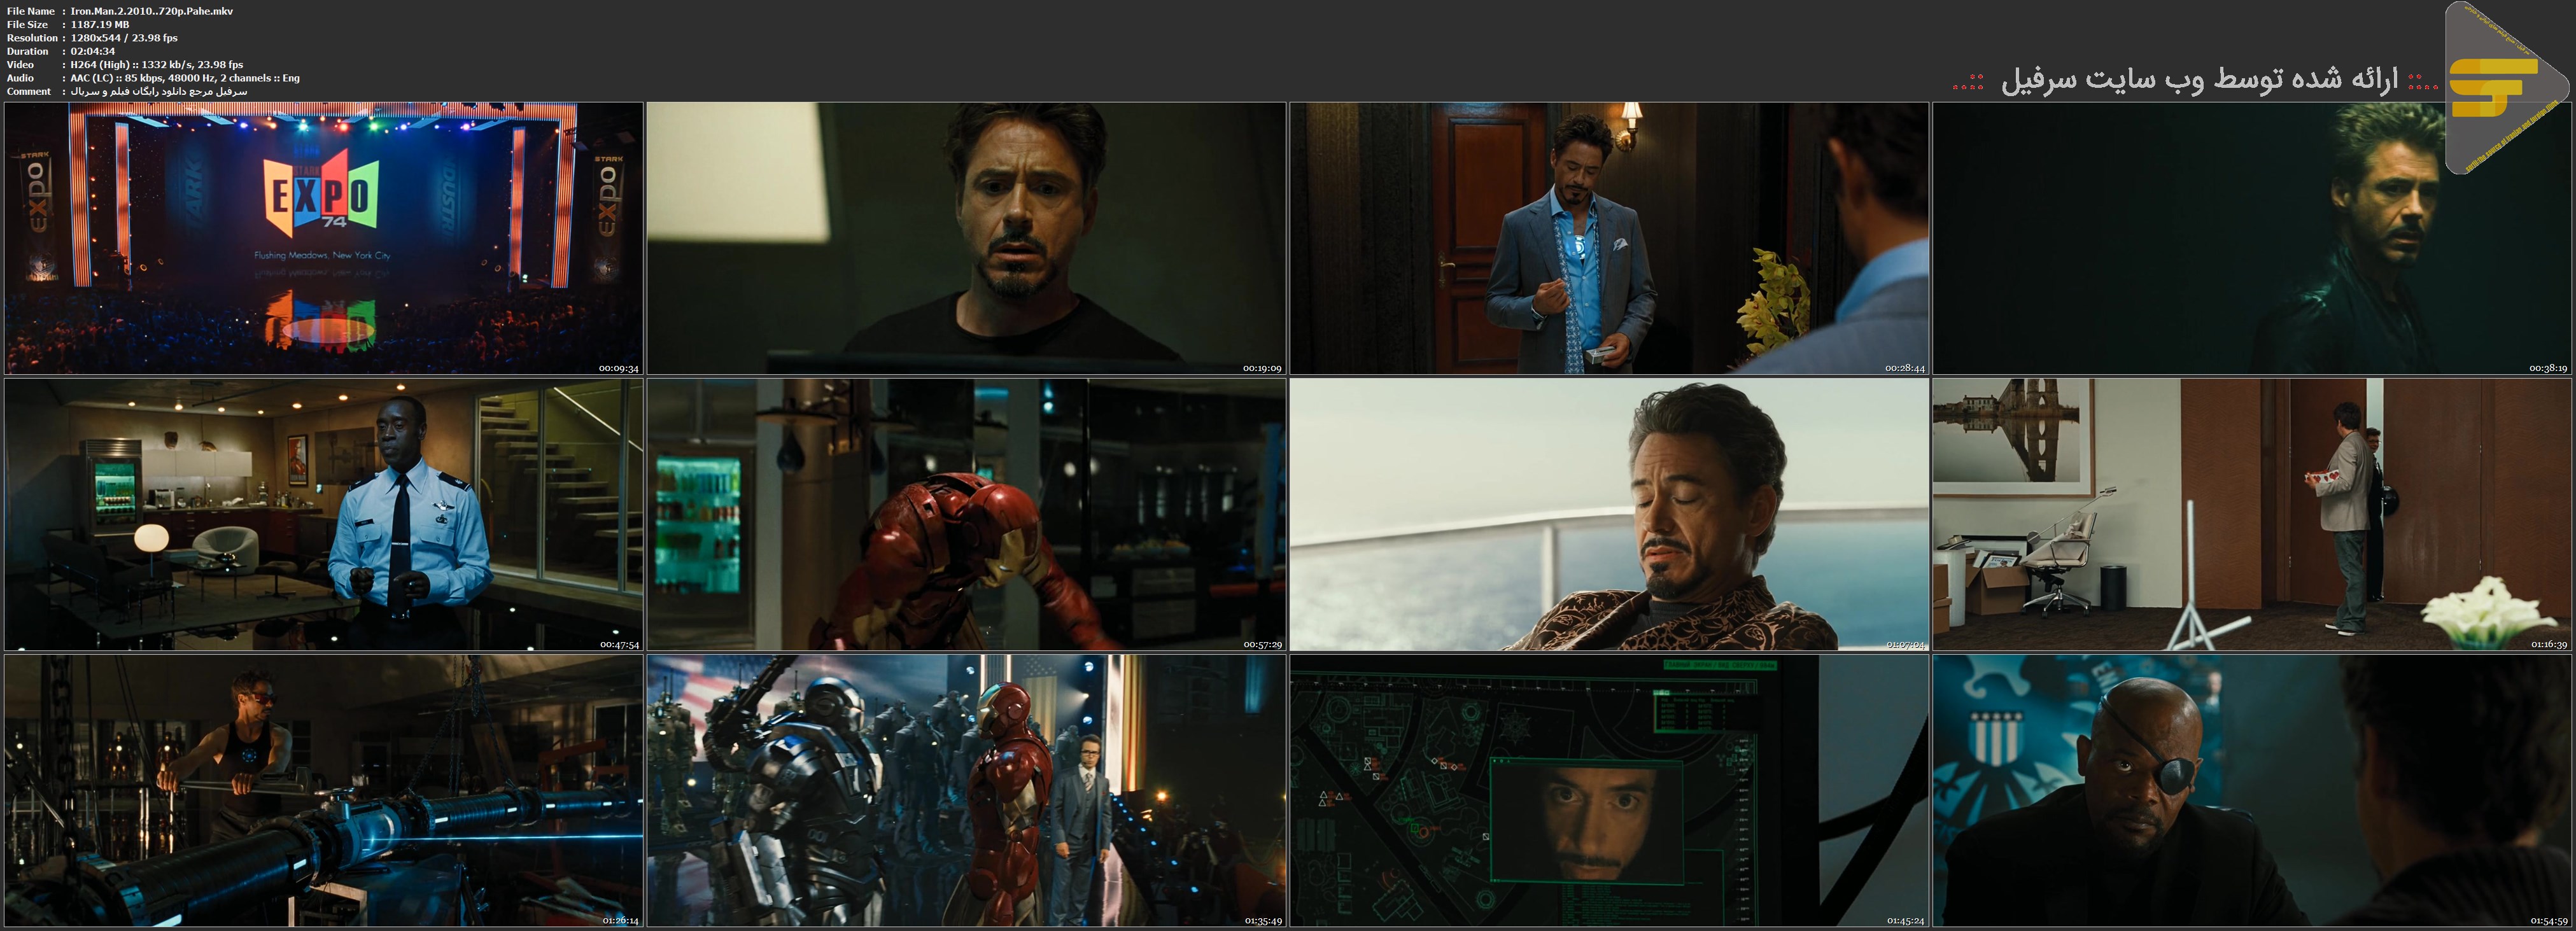The image size is (2576, 931).
Task: Click the 00:09:34 timestamp label
Action: 618,368
